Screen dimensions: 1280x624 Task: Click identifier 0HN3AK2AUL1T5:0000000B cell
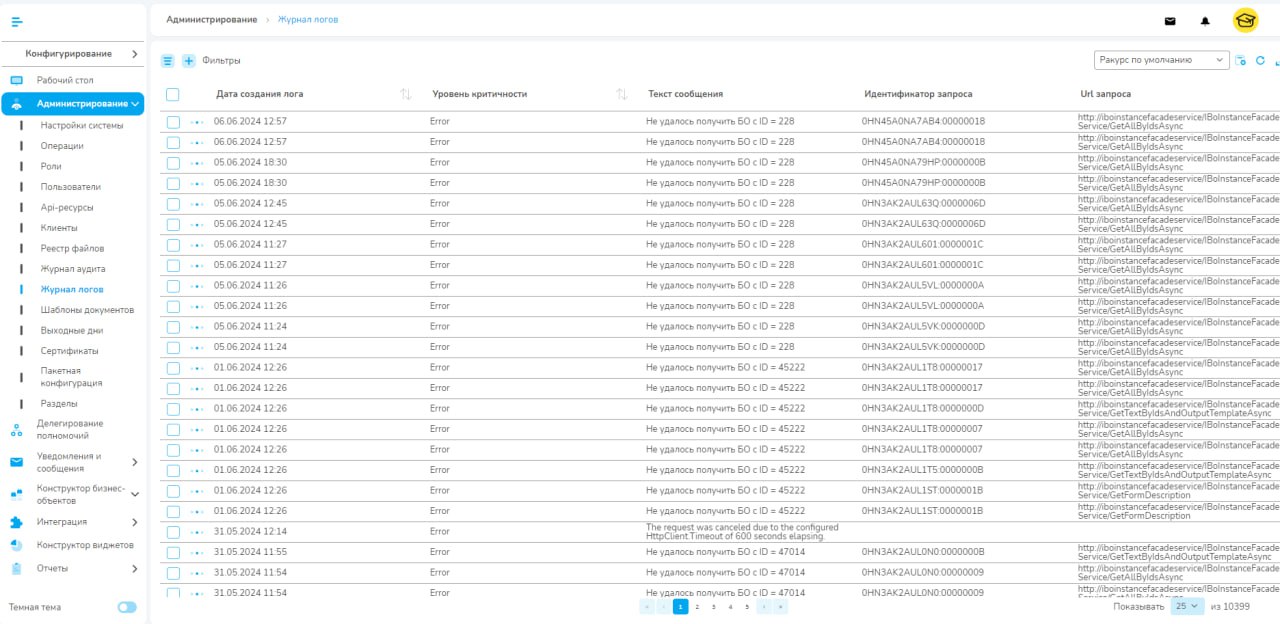pyautogui.click(x=922, y=470)
